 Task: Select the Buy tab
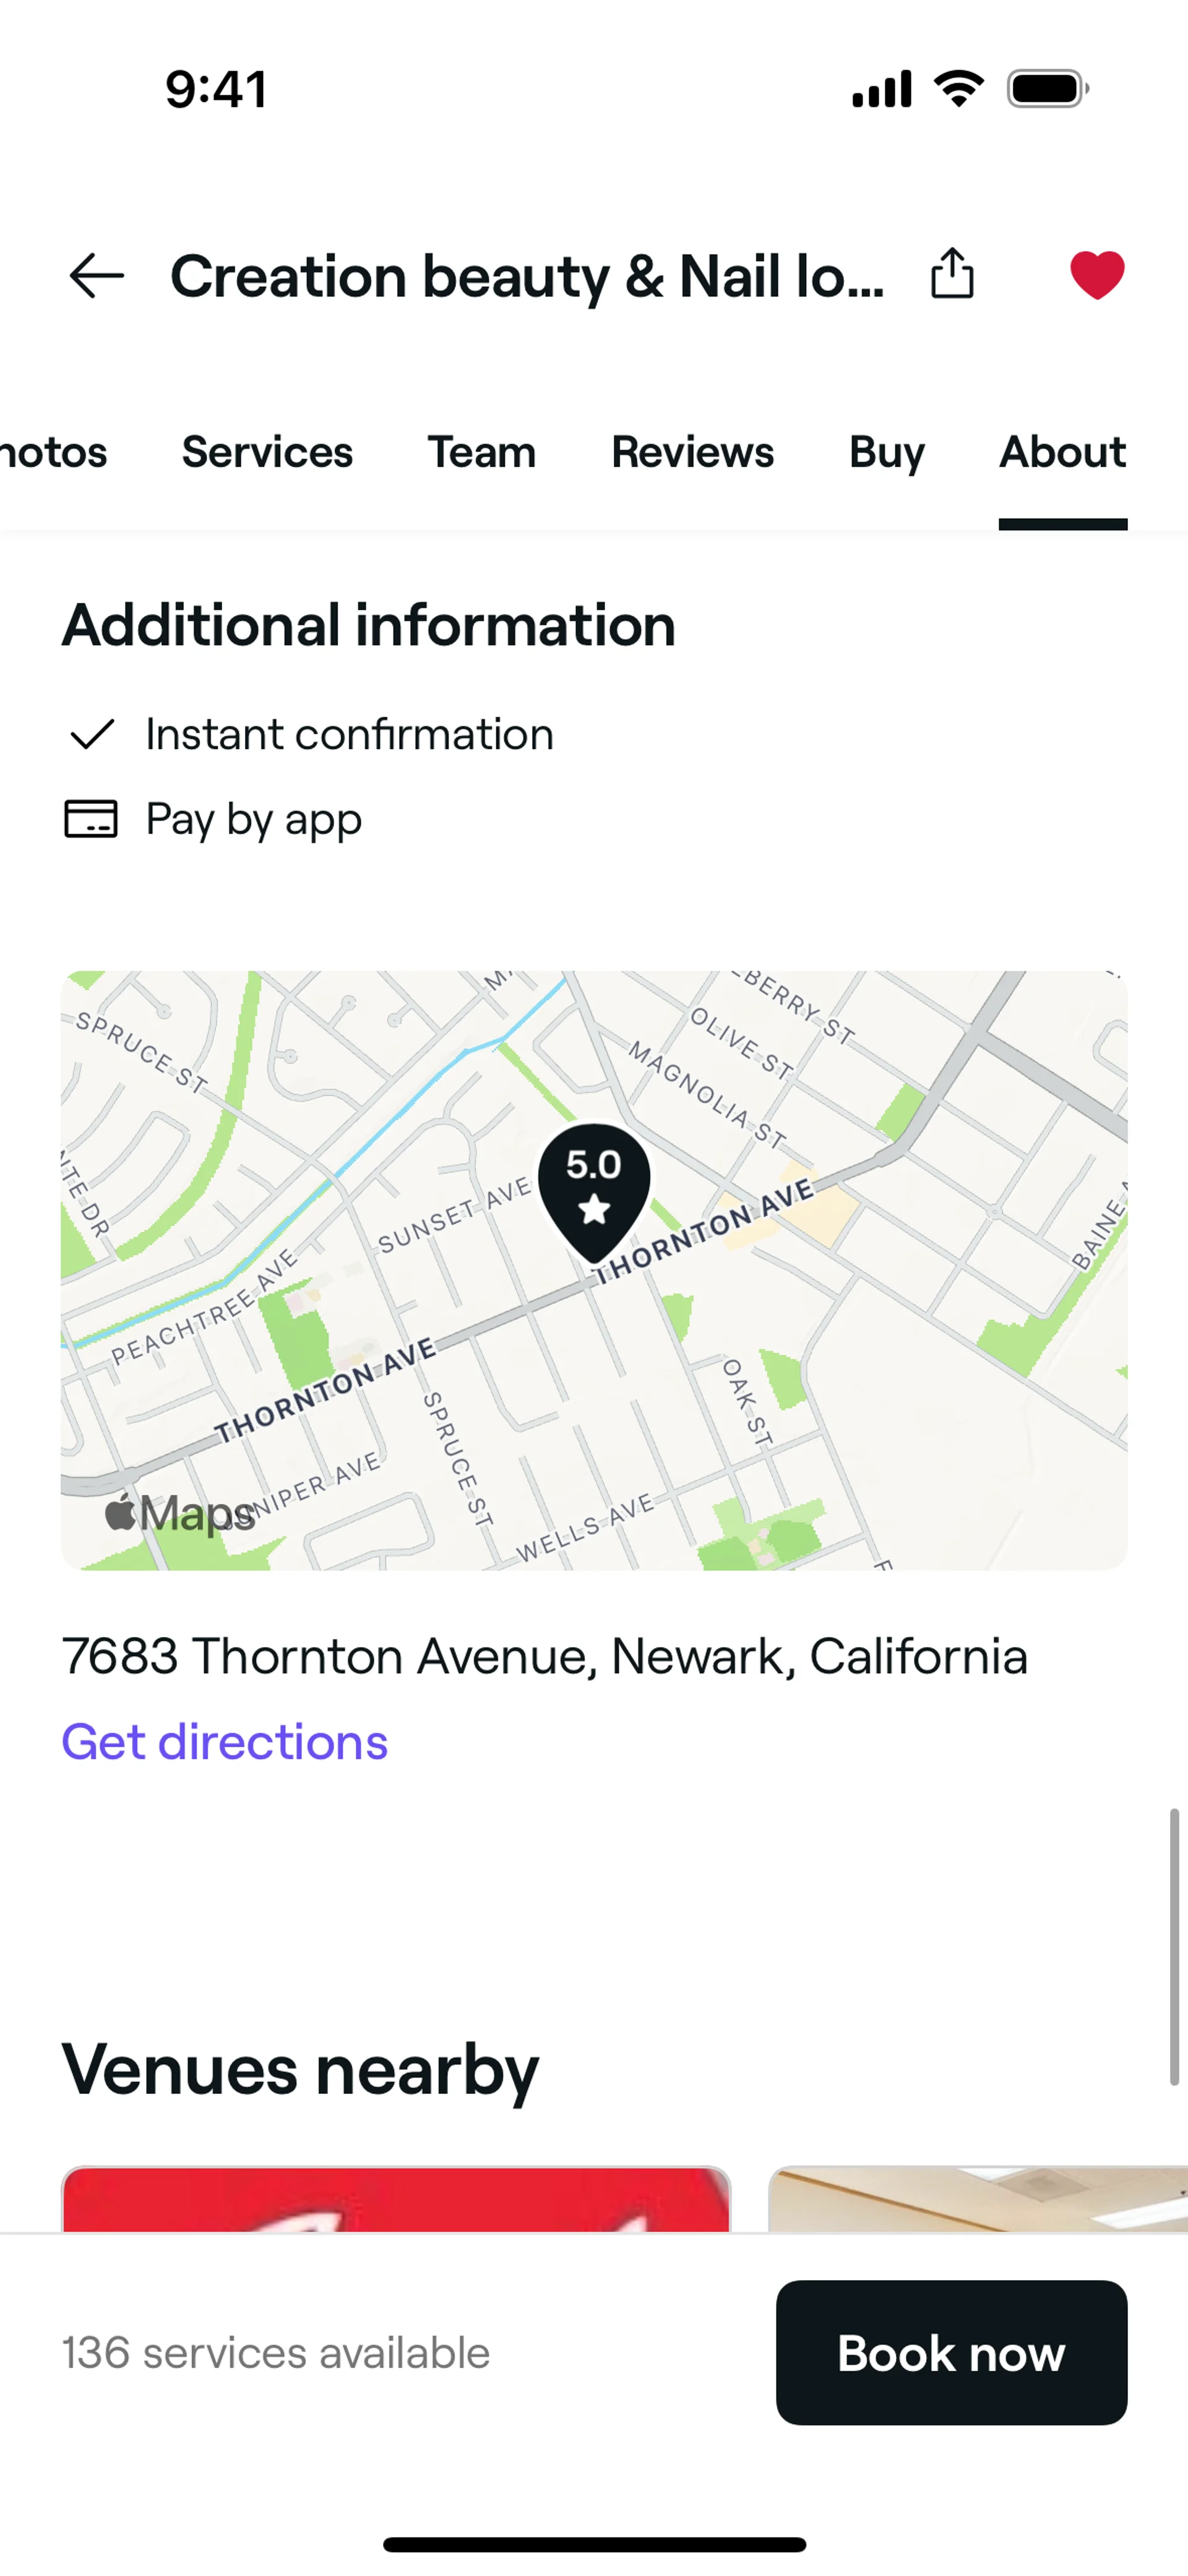pyautogui.click(x=887, y=452)
